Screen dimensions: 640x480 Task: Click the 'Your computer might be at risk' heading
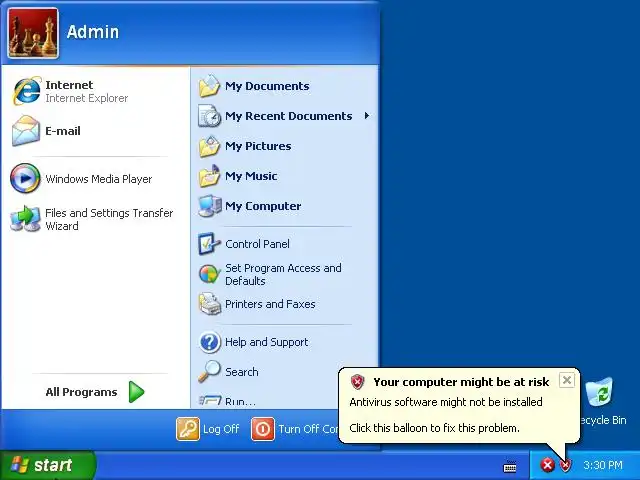point(461,382)
